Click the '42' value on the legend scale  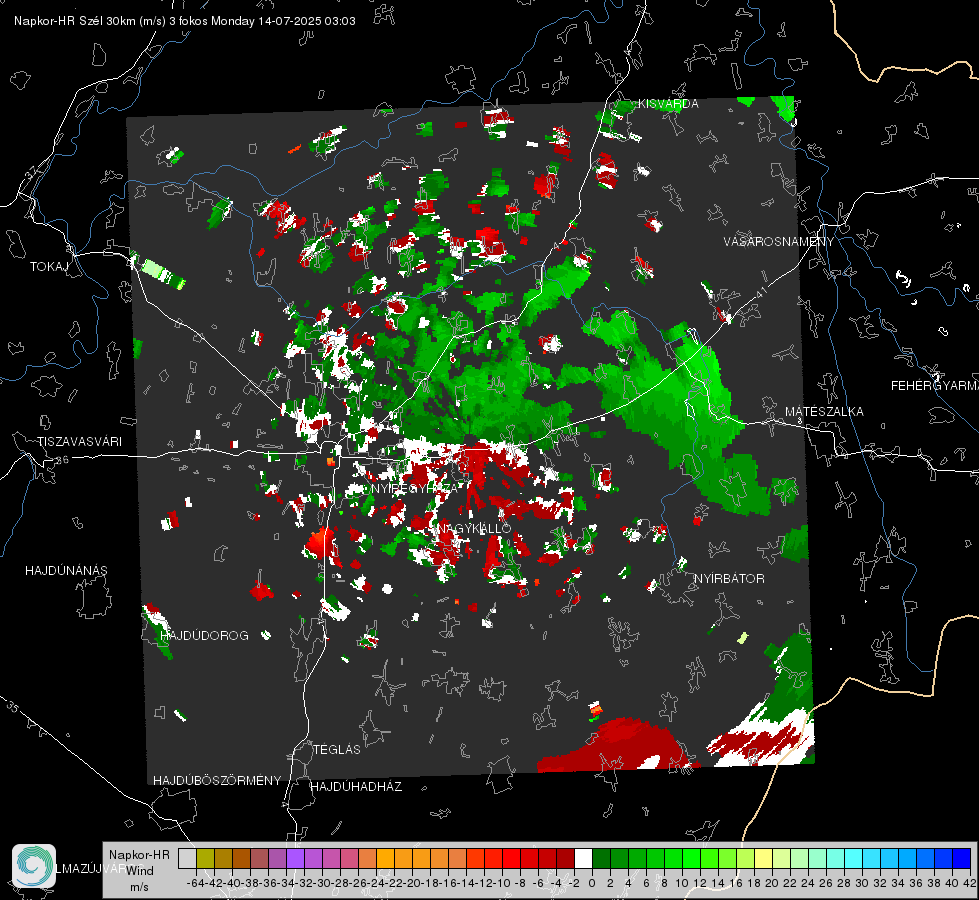click(x=969, y=883)
